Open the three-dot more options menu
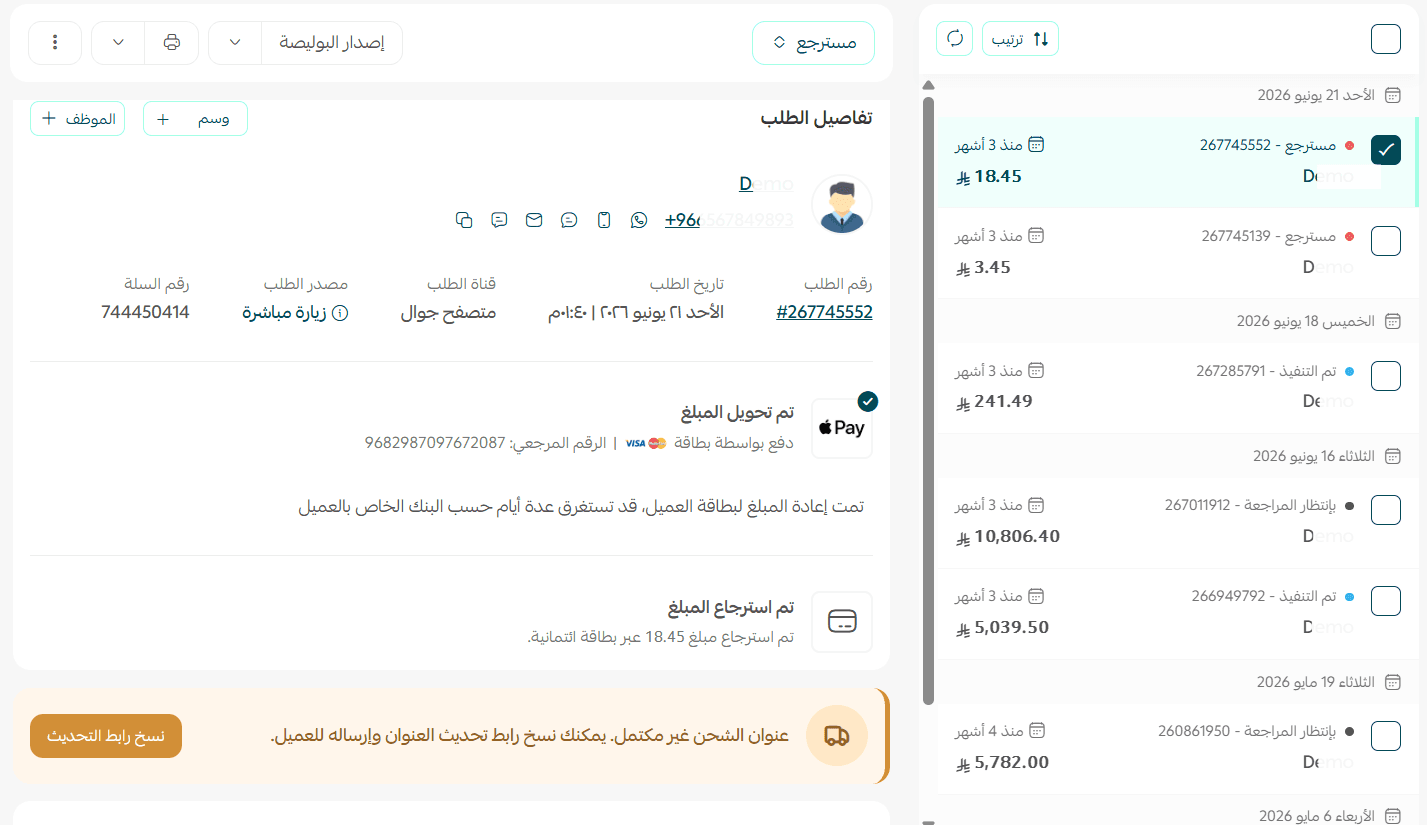Viewport: 1427px width, 825px height. (x=55, y=43)
